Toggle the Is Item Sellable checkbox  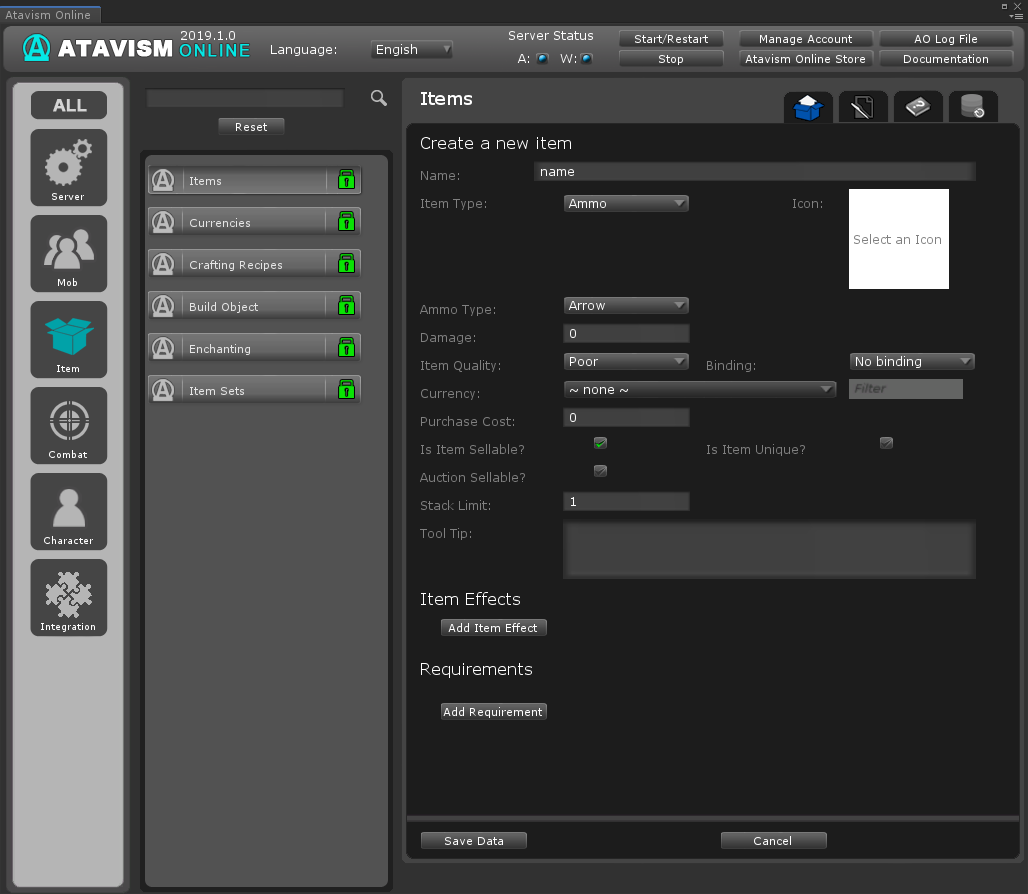tap(600, 443)
